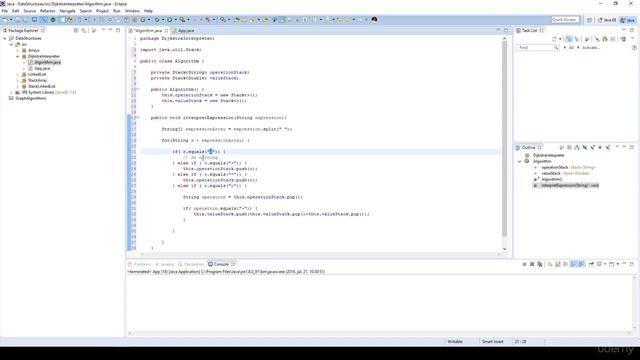The width and height of the screenshot is (640, 360).
Task: Click the round avatar icon in toolbar
Action: [374, 20]
